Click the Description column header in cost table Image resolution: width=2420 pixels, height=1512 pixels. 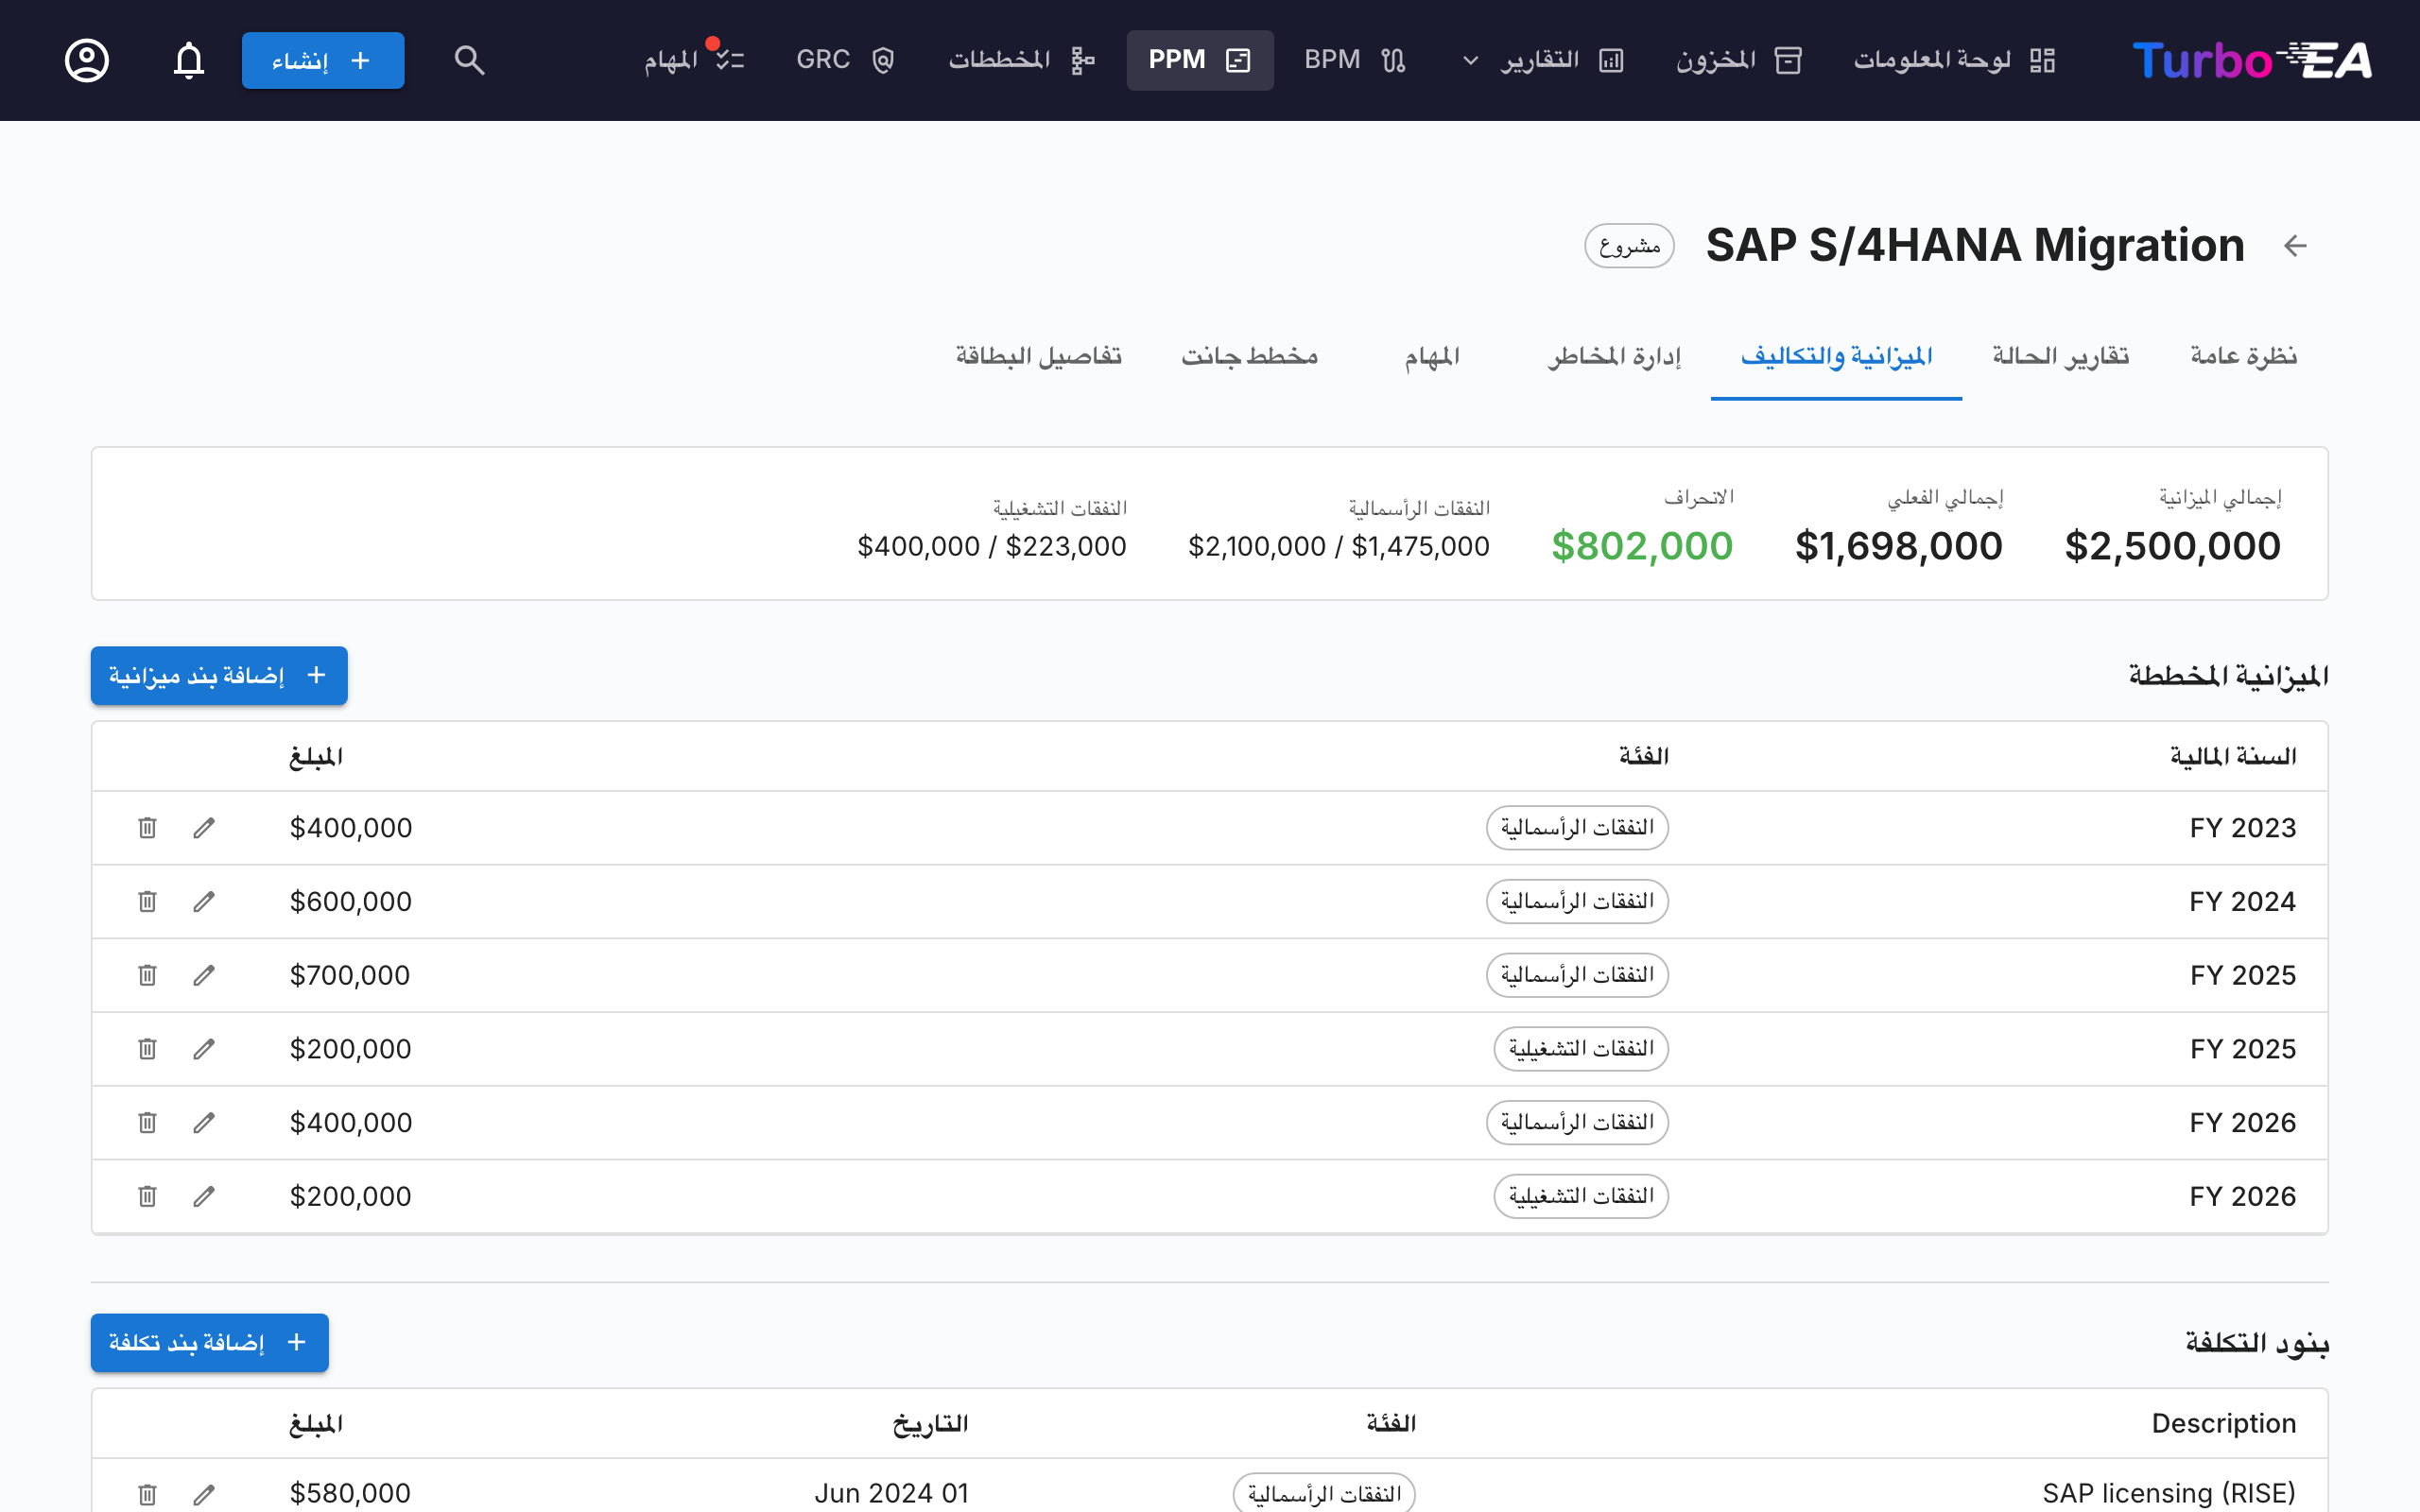(2223, 1423)
